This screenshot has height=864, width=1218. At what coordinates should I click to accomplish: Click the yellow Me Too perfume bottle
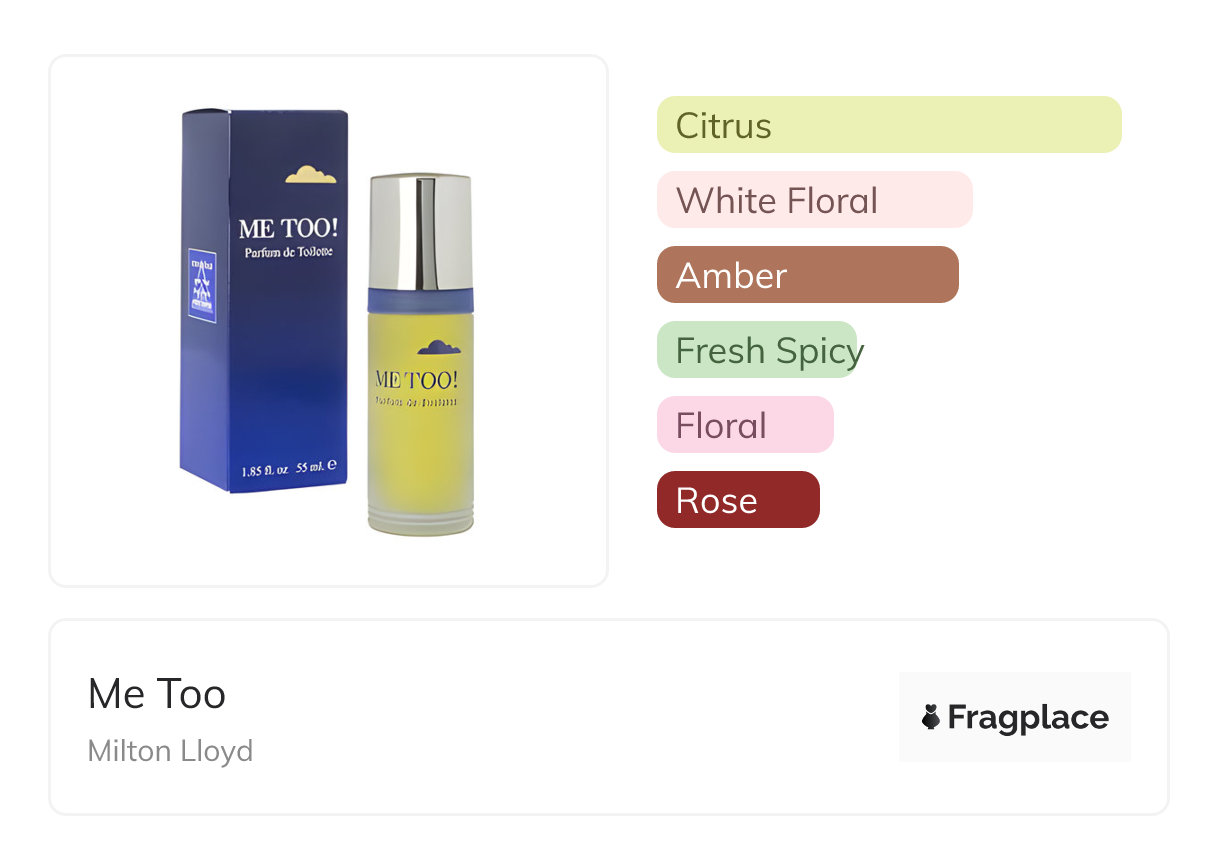(x=420, y=355)
